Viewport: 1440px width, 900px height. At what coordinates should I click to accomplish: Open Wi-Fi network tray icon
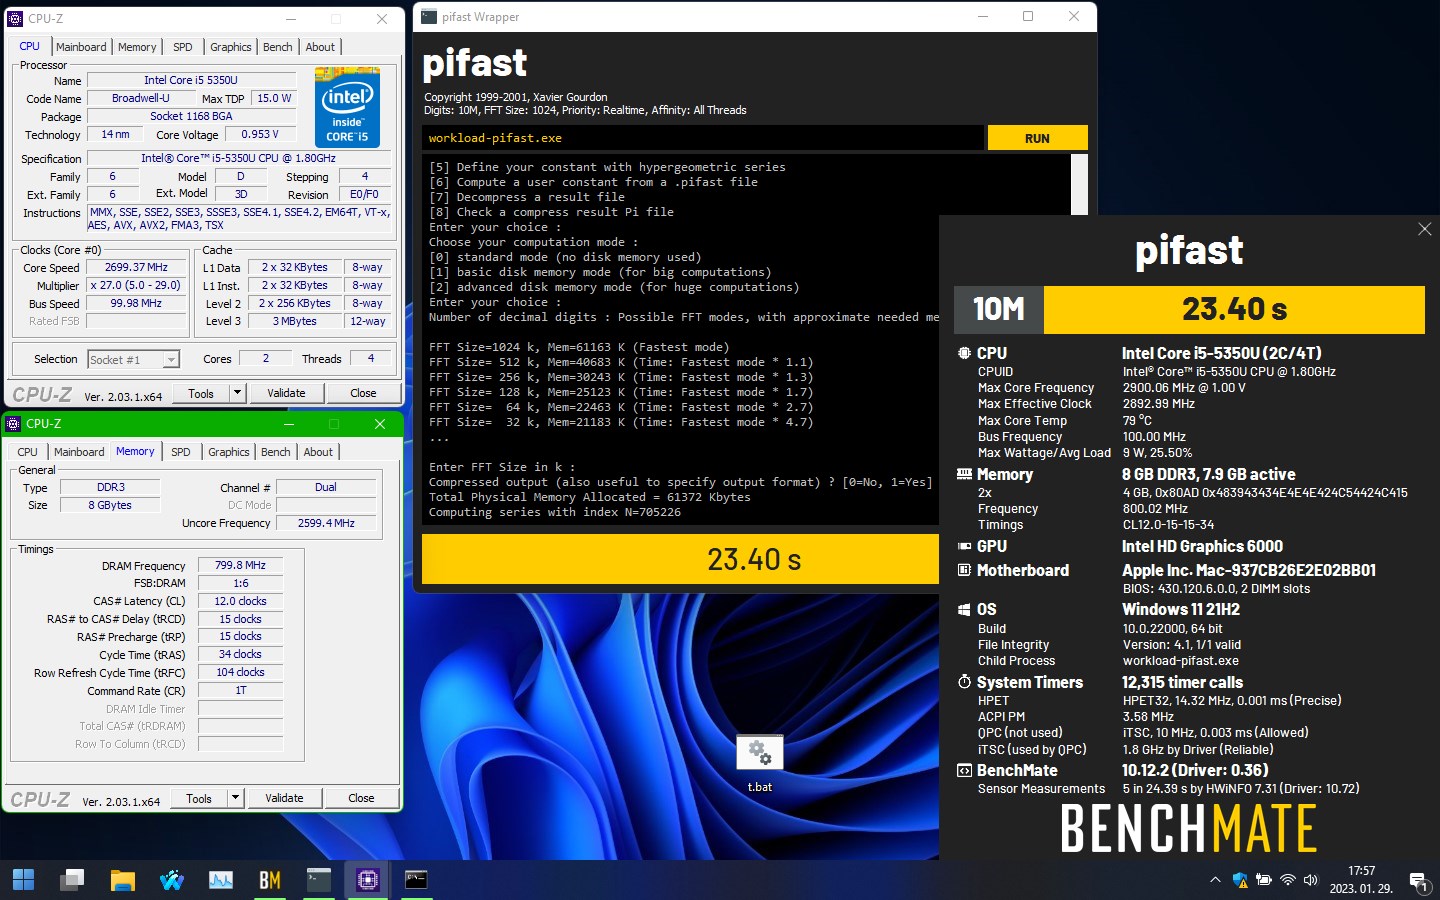[1288, 880]
